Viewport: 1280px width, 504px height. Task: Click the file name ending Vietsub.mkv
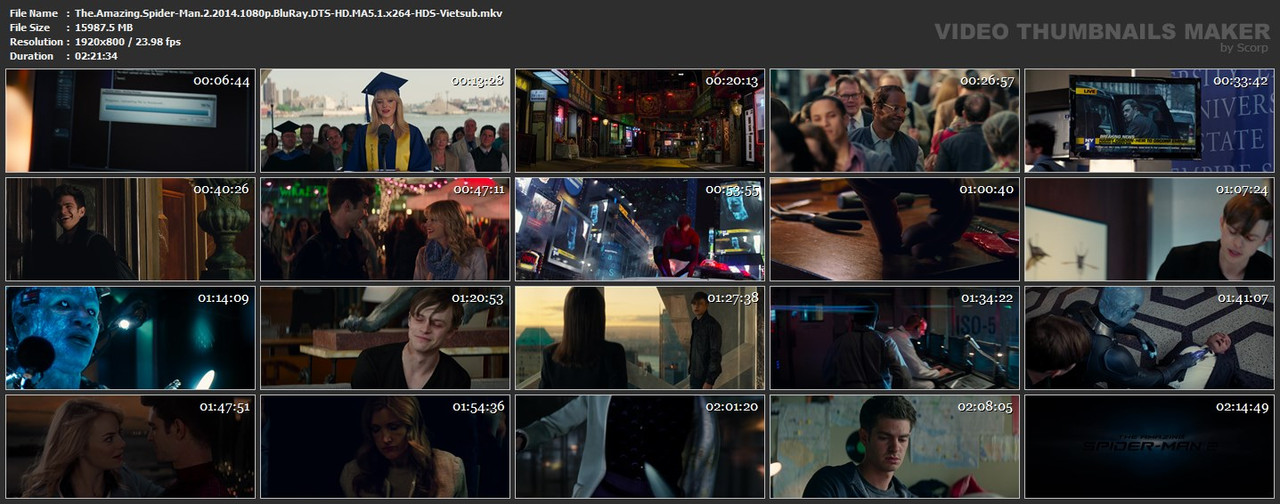click(x=289, y=13)
